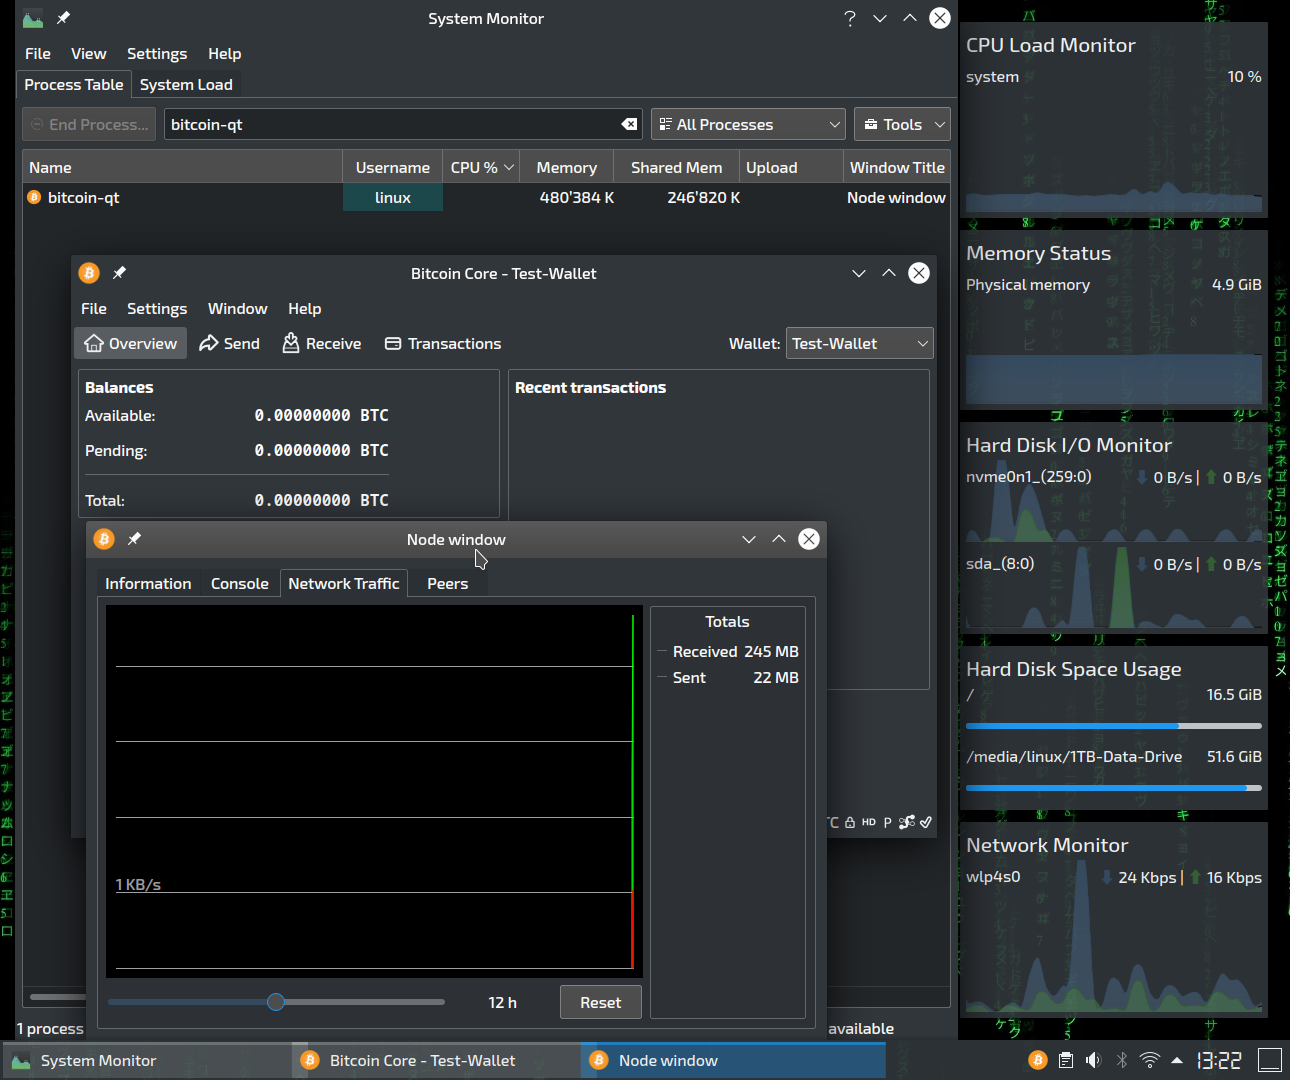Click the Bitcoin Core title bar logo
Image resolution: width=1290 pixels, height=1080 pixels.
(x=89, y=273)
